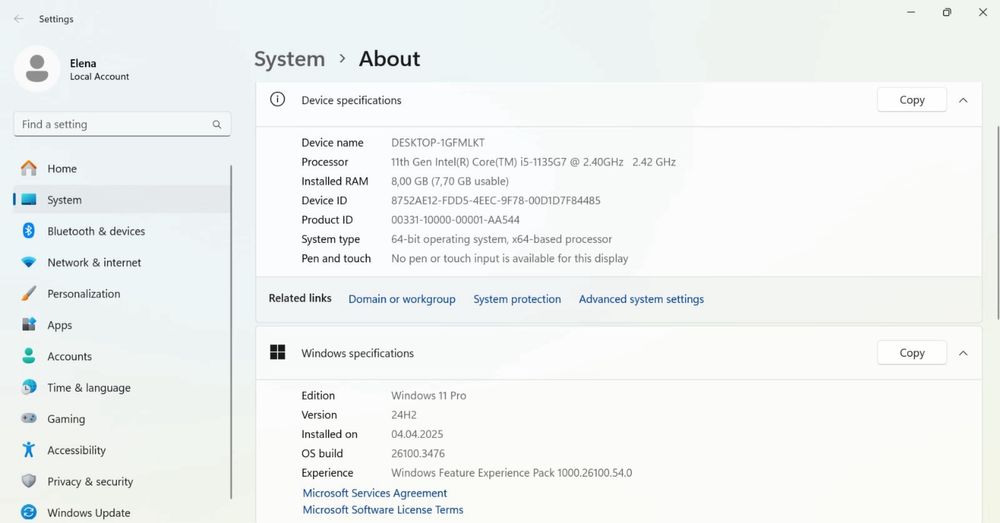Click the Gaming controller icon
1000x523 pixels.
(x=29, y=419)
